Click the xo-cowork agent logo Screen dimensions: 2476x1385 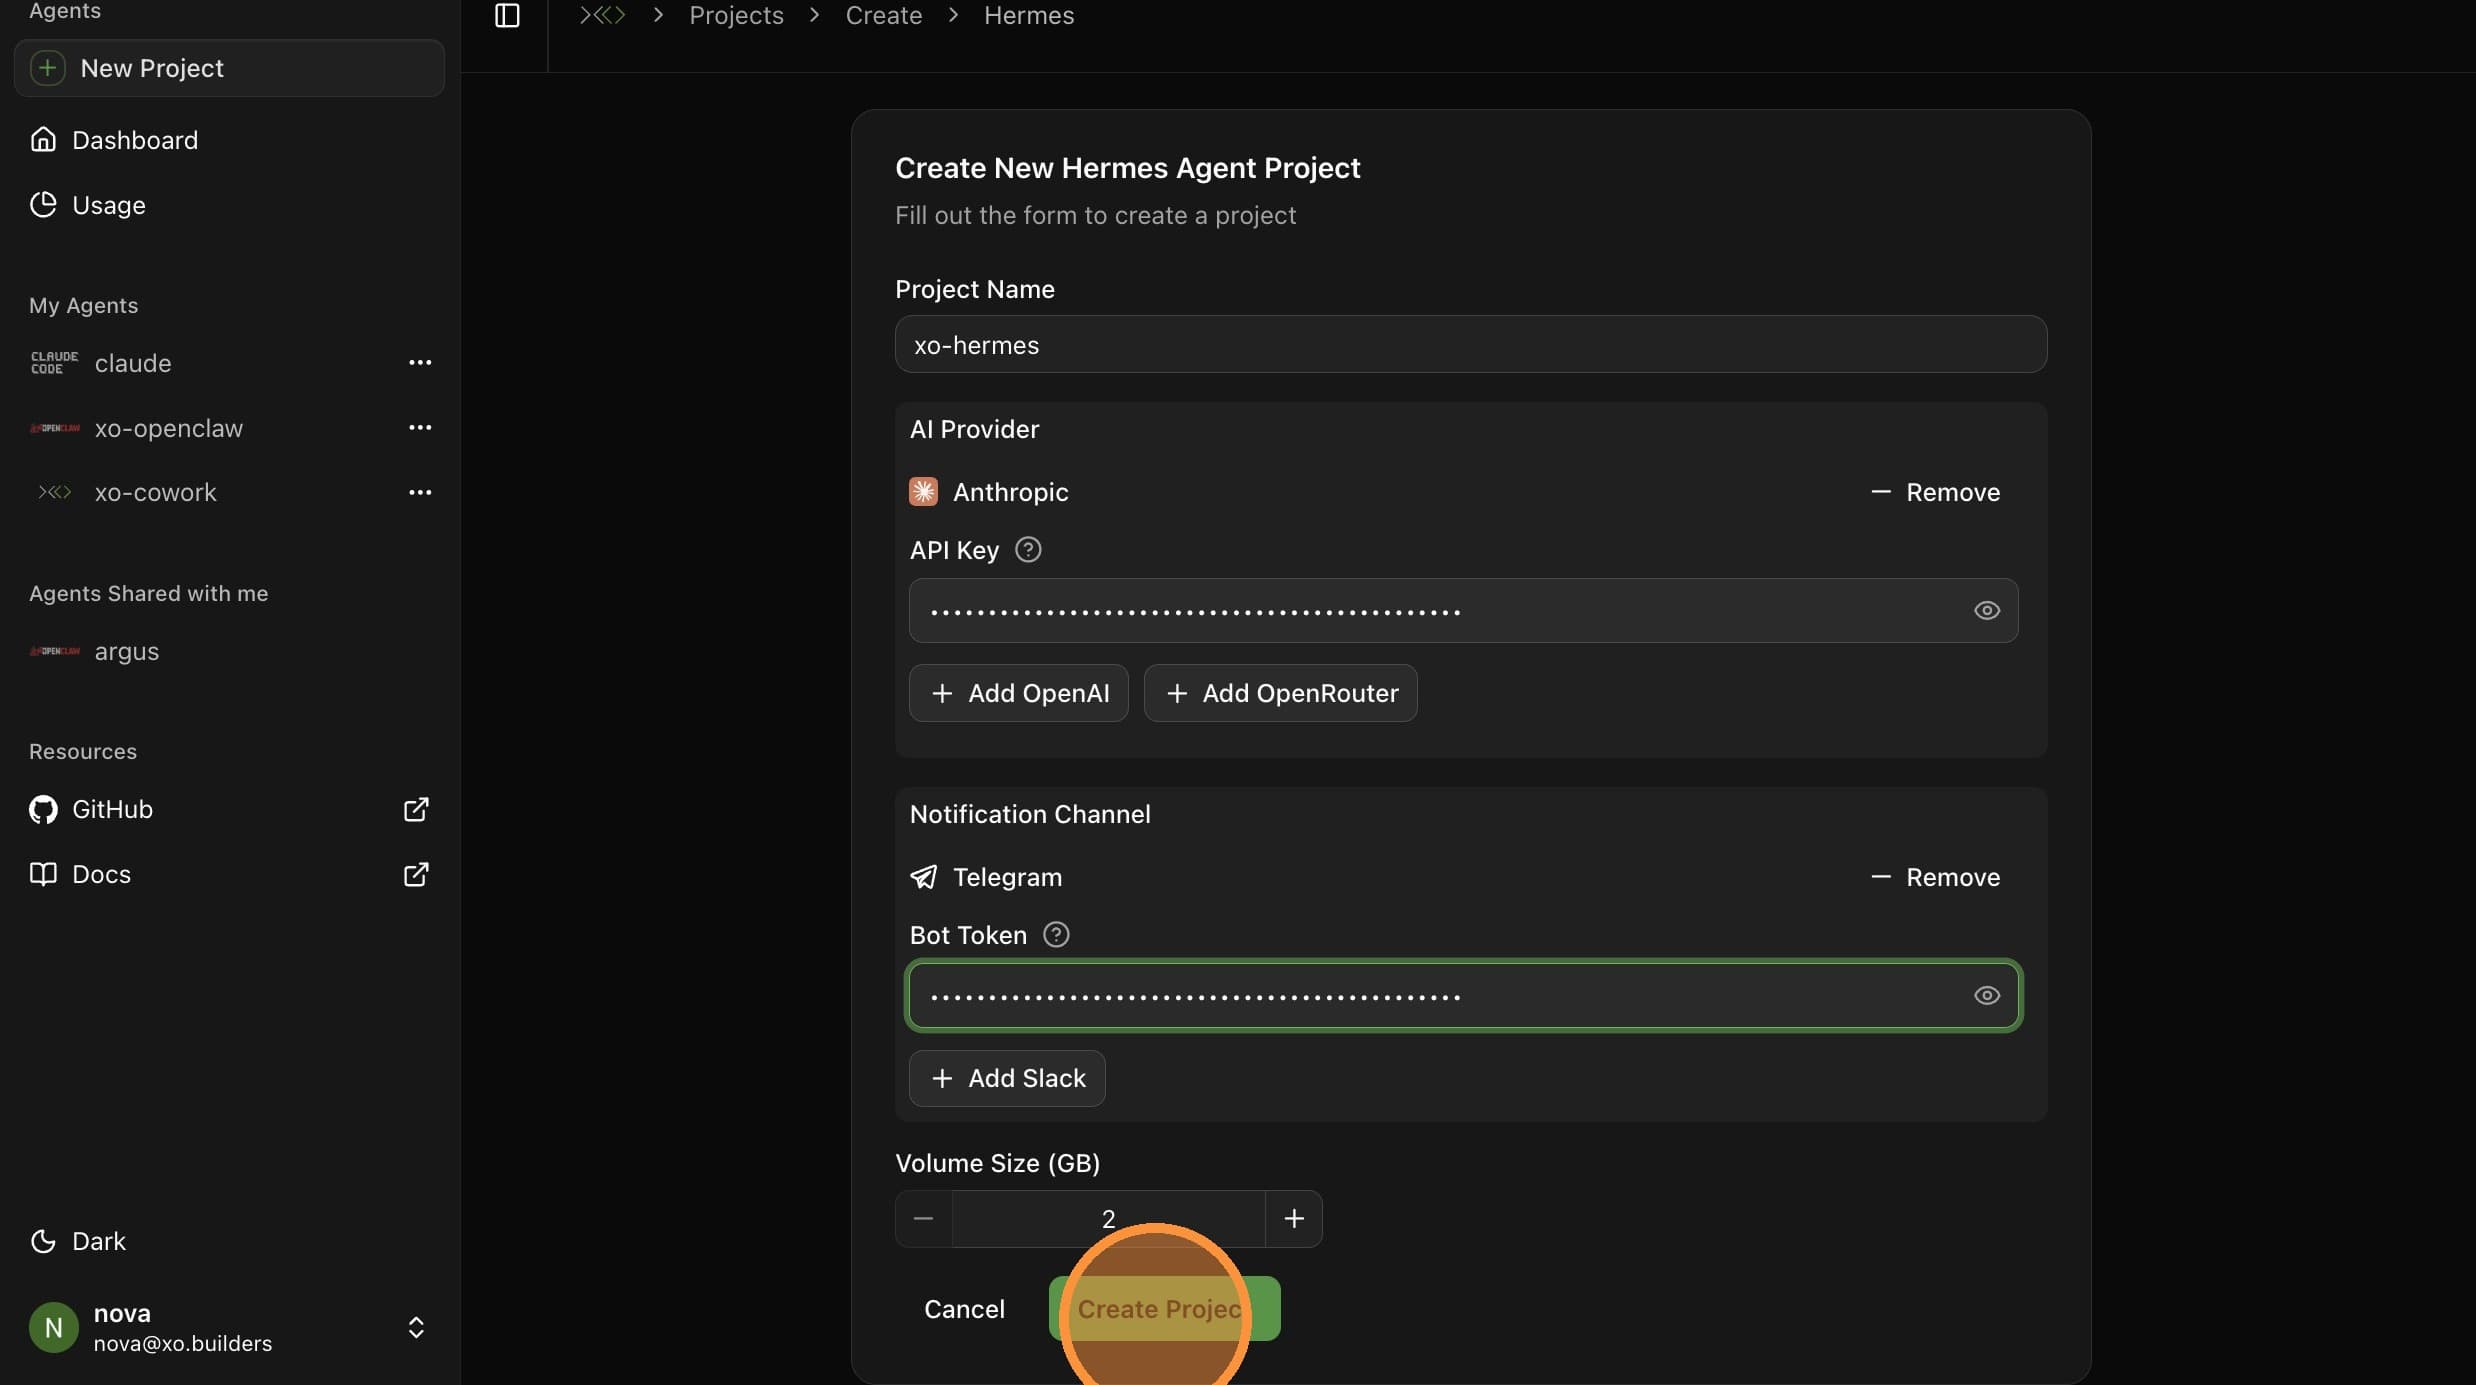[x=54, y=492]
